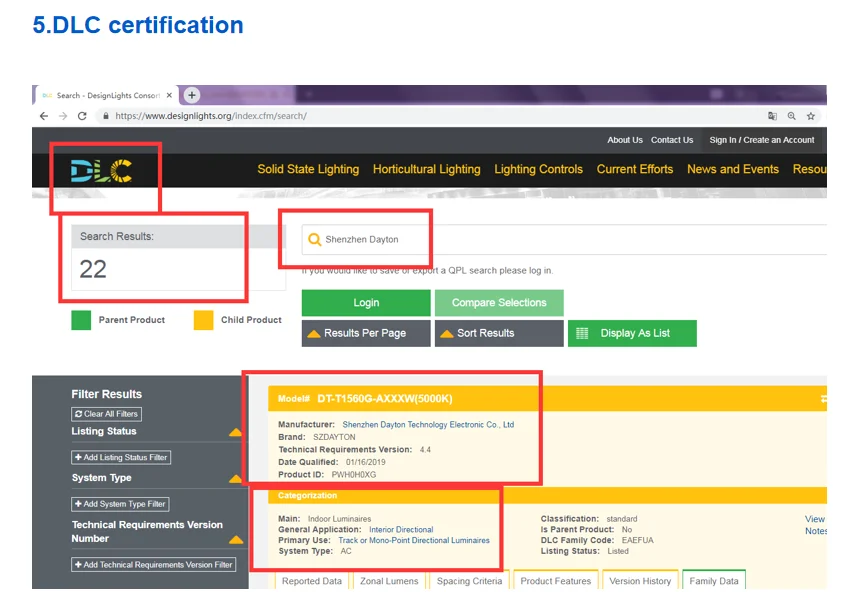The image size is (848, 592).
Task: Open the Sort Results dropdown
Action: click(499, 333)
